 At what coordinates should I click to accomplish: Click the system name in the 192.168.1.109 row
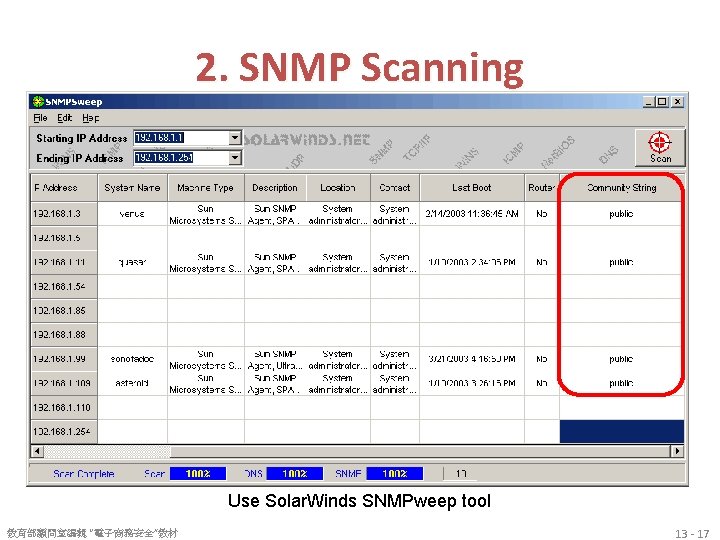pyautogui.click(x=132, y=383)
